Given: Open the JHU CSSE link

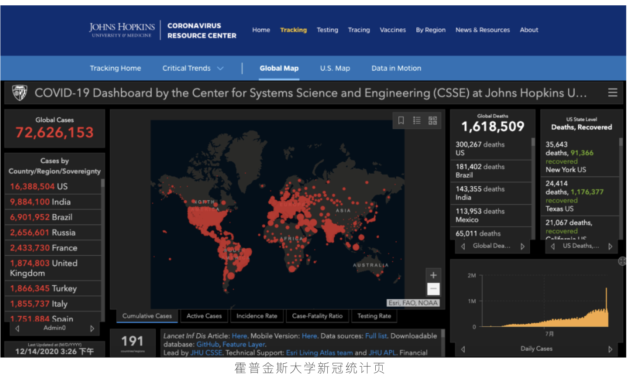Looking at the screenshot, I should pyautogui.click(x=206, y=353).
